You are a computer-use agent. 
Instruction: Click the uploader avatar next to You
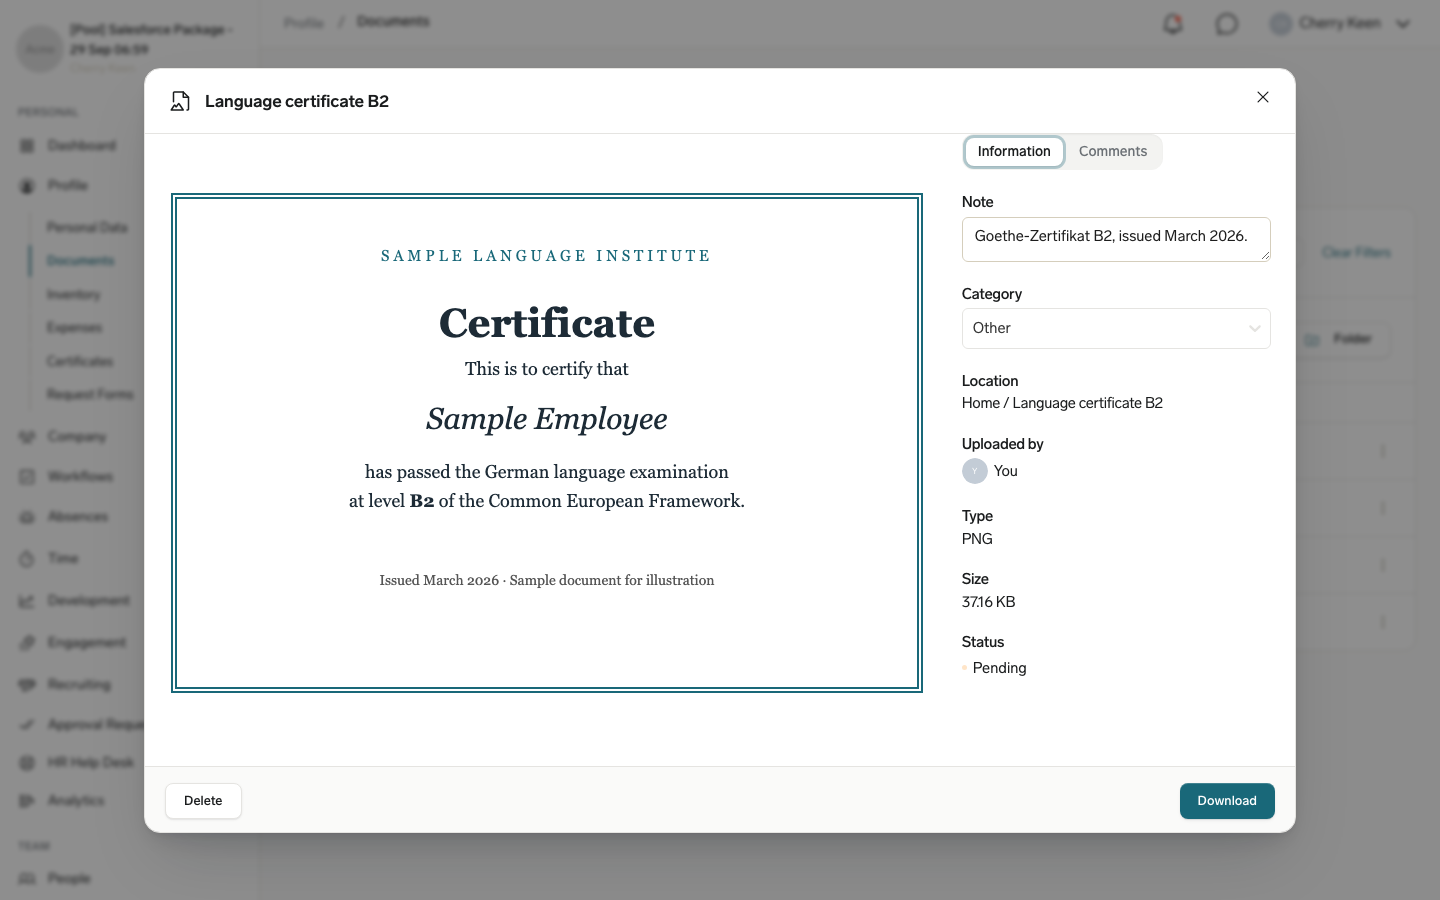[x=975, y=471]
